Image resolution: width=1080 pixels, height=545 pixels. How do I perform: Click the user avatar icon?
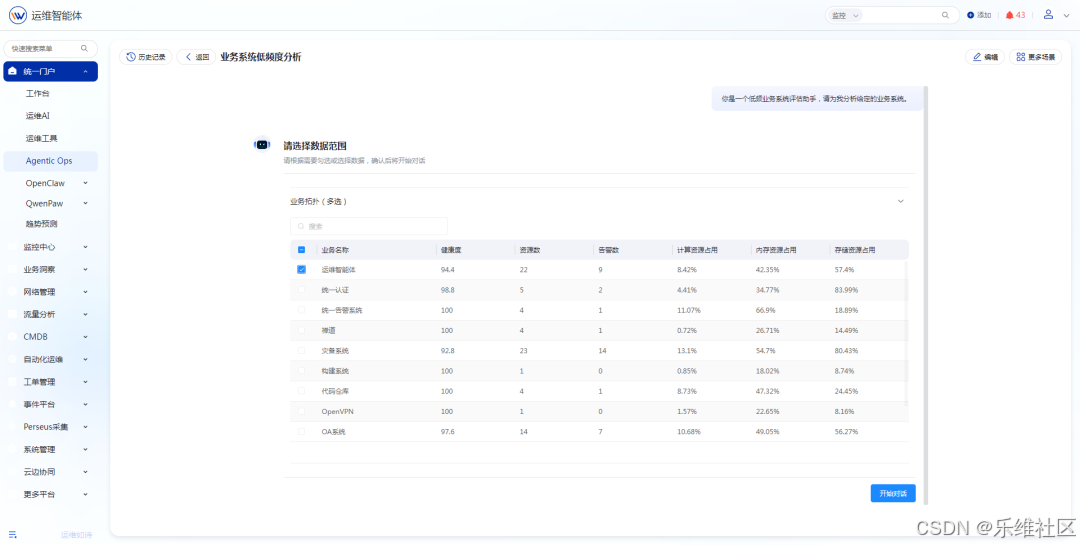pos(1048,14)
